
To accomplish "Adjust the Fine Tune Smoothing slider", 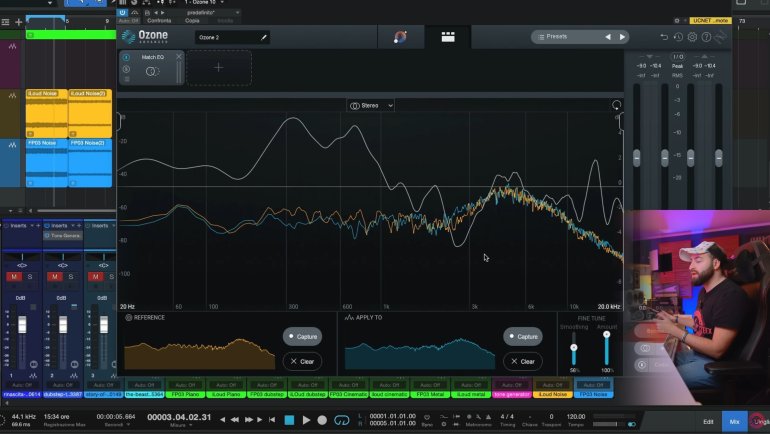I will tap(574, 348).
